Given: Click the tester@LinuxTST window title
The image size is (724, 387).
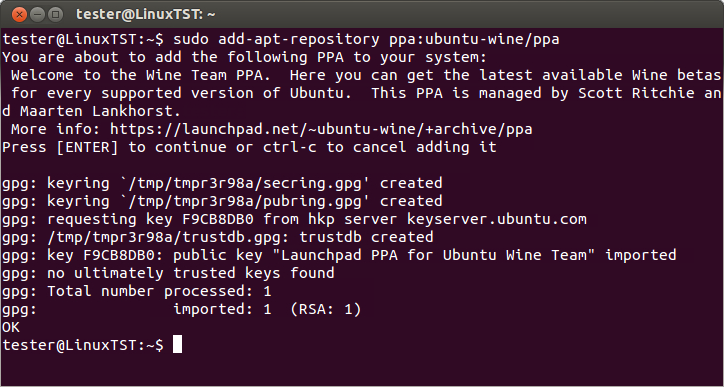Looking at the screenshot, I should [x=146, y=15].
